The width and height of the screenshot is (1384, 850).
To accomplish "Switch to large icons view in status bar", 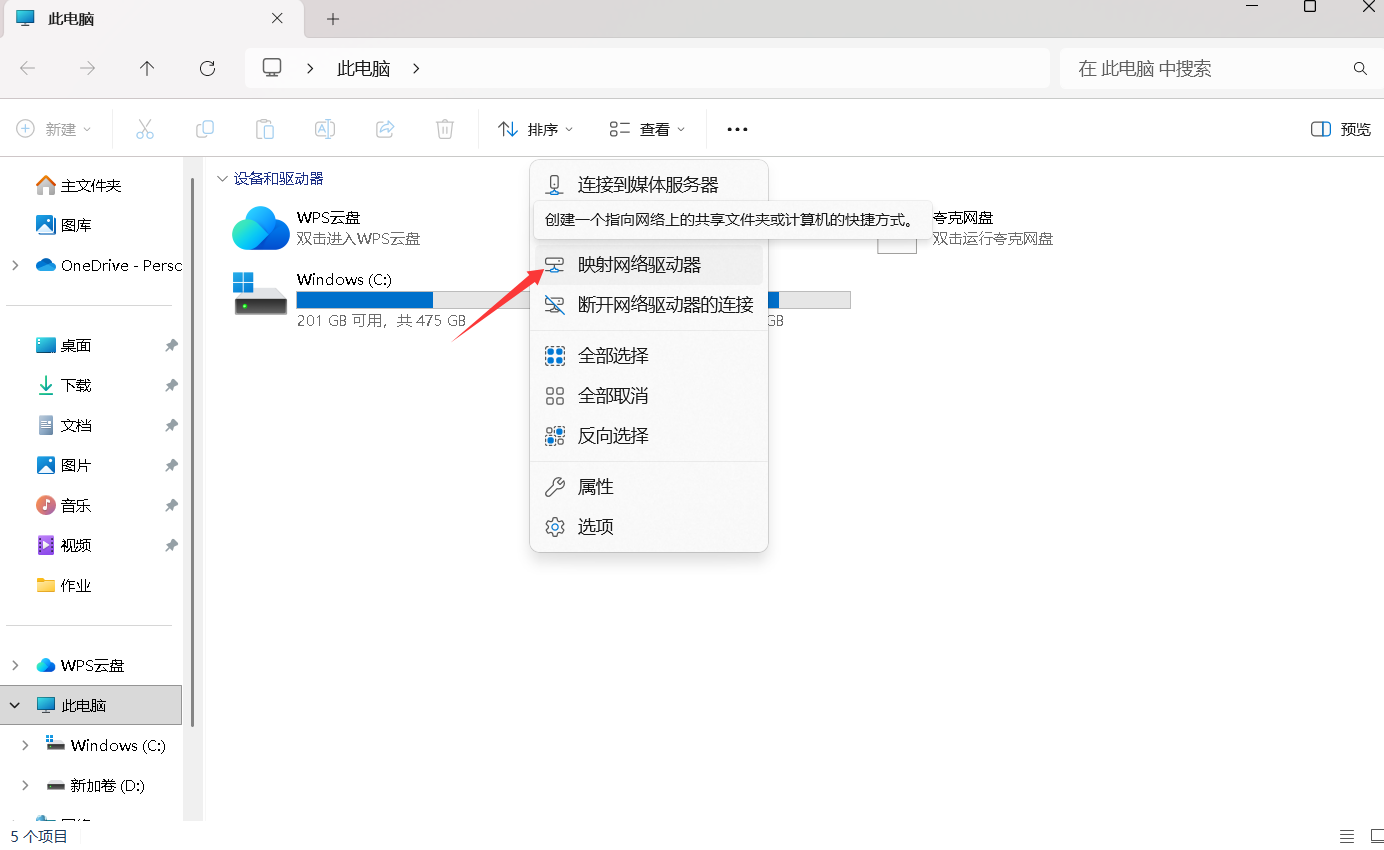I will point(1377,836).
